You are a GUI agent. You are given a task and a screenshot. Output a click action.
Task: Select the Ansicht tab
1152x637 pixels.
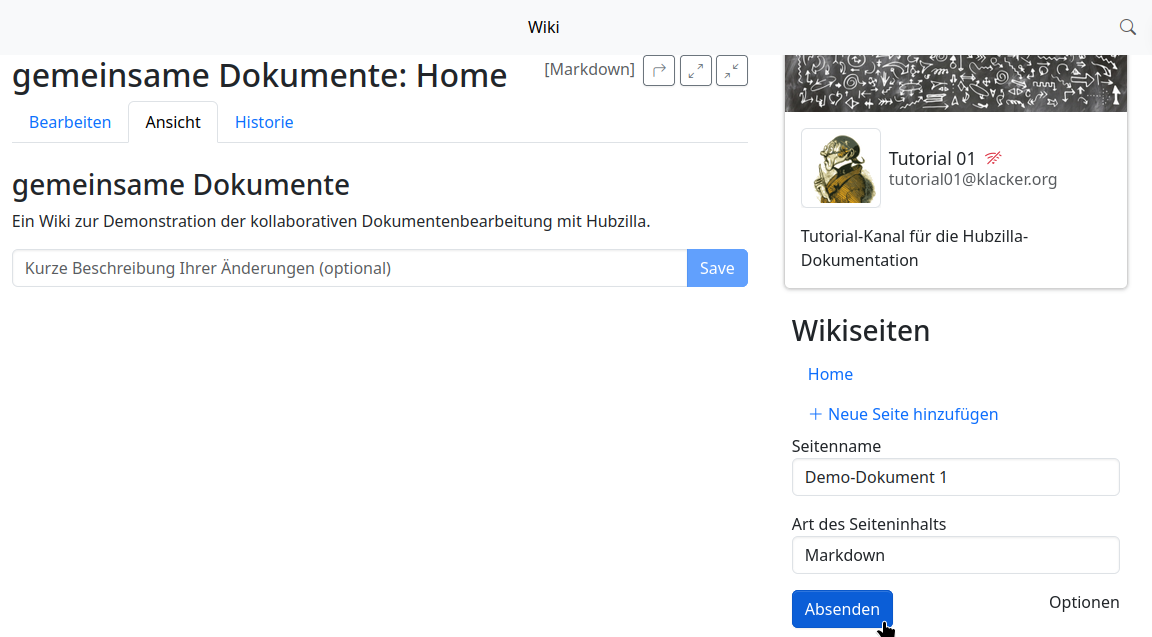(x=173, y=122)
